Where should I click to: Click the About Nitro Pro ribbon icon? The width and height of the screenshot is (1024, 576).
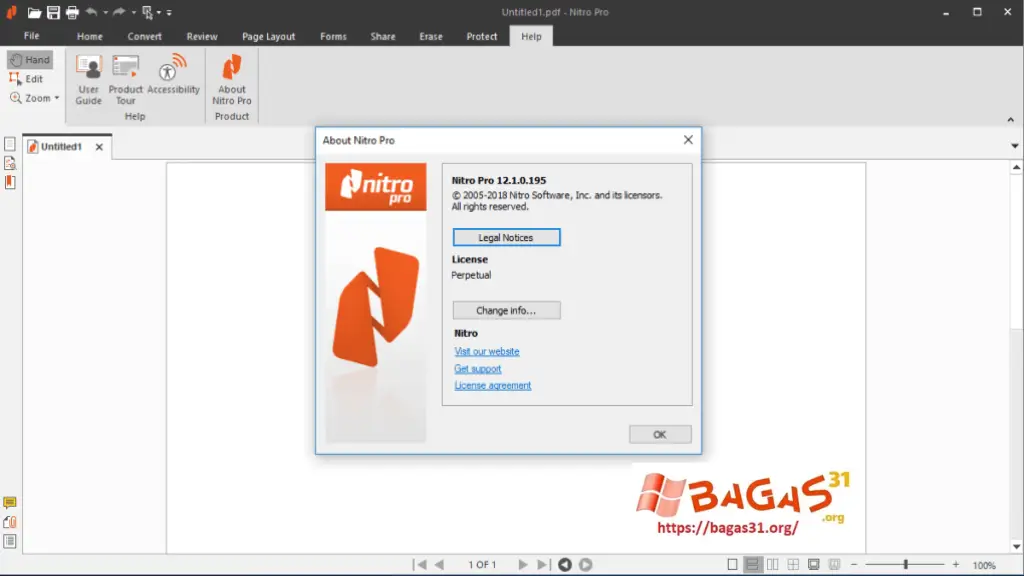[231, 80]
